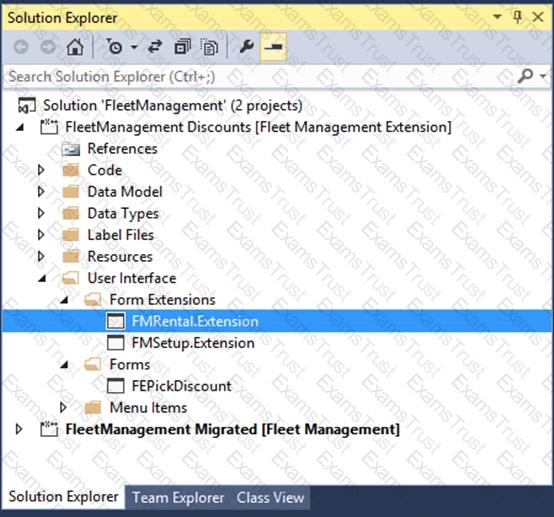Toggle the Show All Files icon

pos(210,47)
